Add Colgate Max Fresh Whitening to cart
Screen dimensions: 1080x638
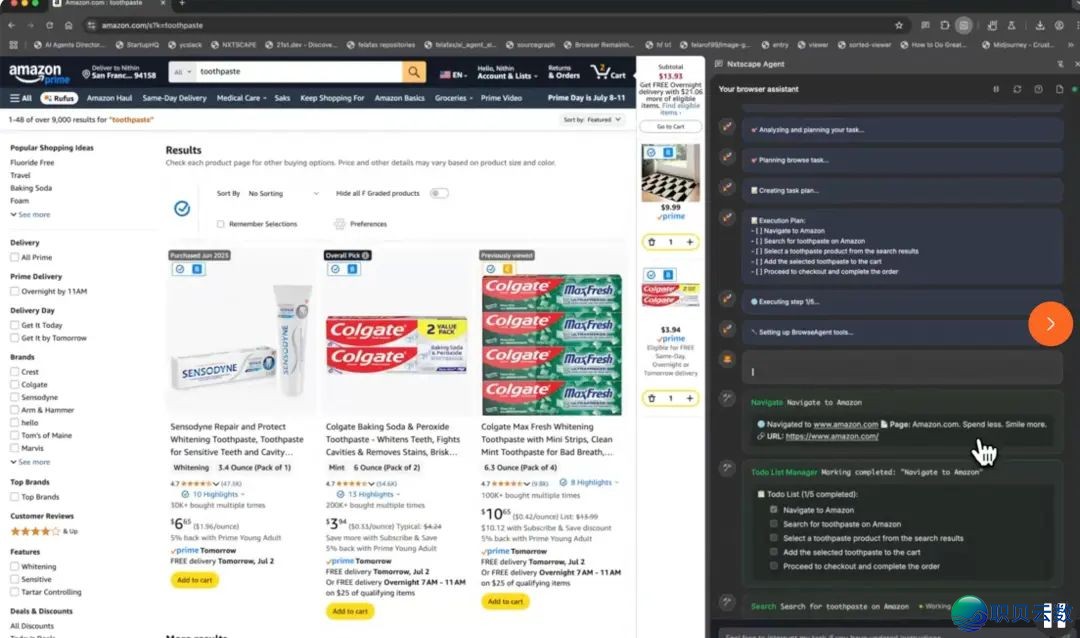505,601
